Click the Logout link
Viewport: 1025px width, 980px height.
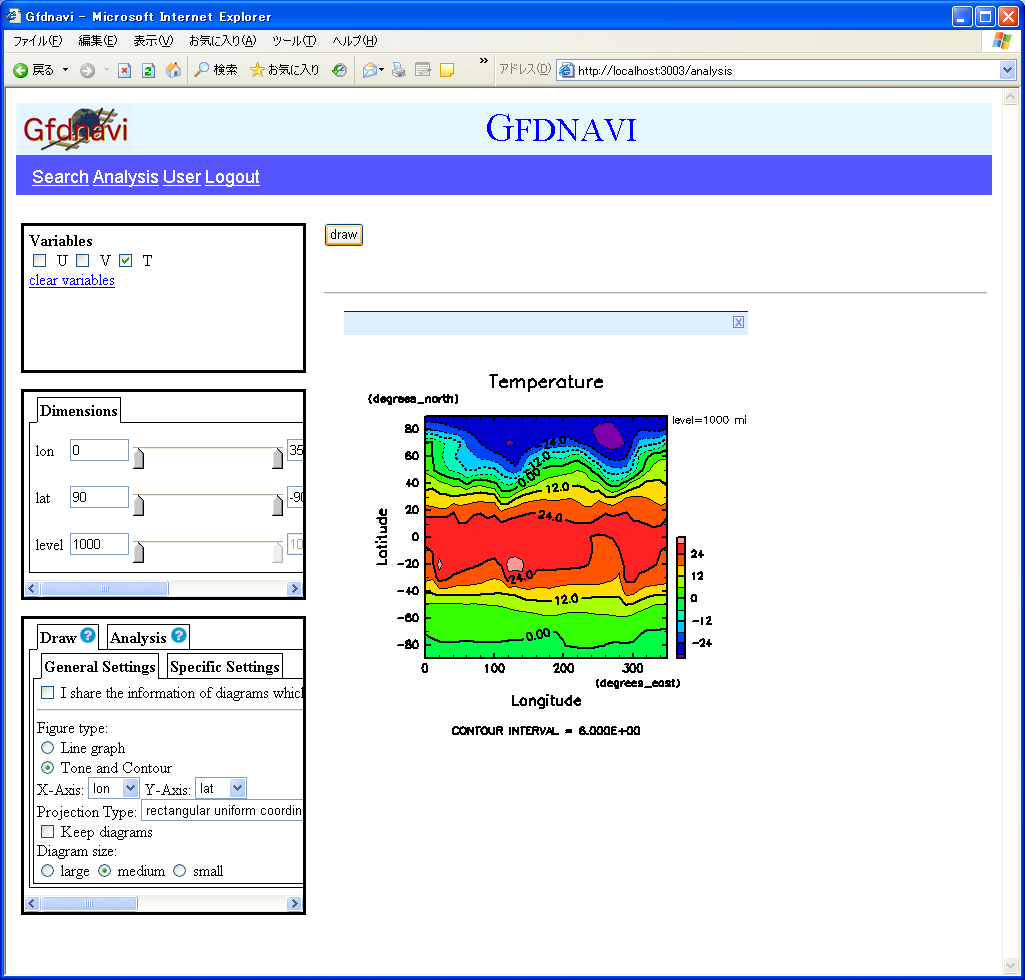(232, 177)
